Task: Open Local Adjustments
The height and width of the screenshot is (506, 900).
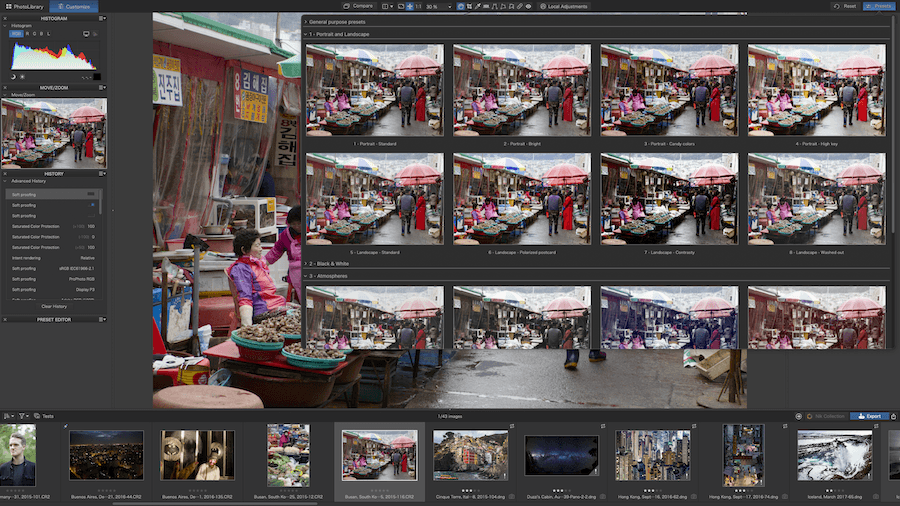Action: (564, 6)
